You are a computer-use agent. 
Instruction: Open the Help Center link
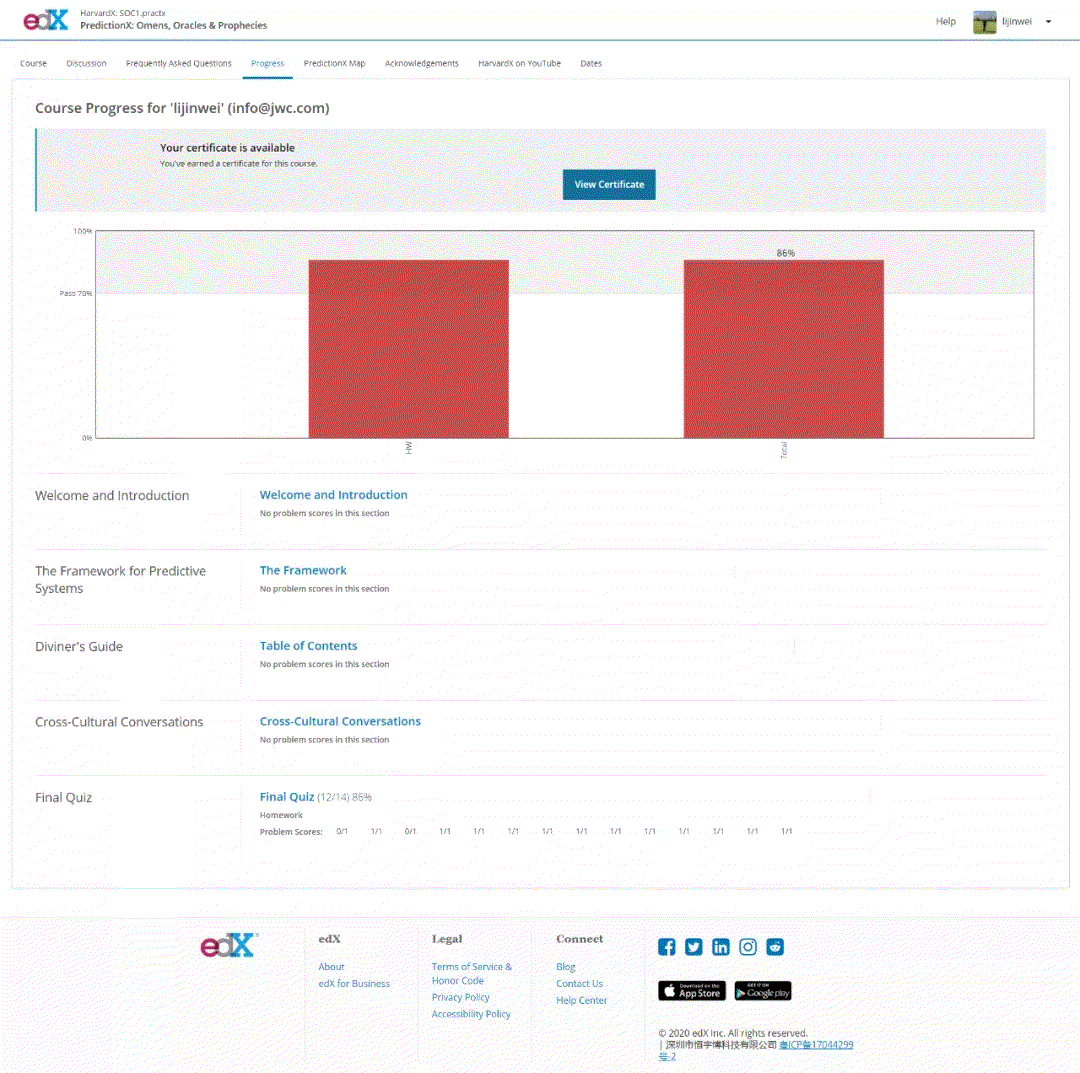[x=581, y=1000]
